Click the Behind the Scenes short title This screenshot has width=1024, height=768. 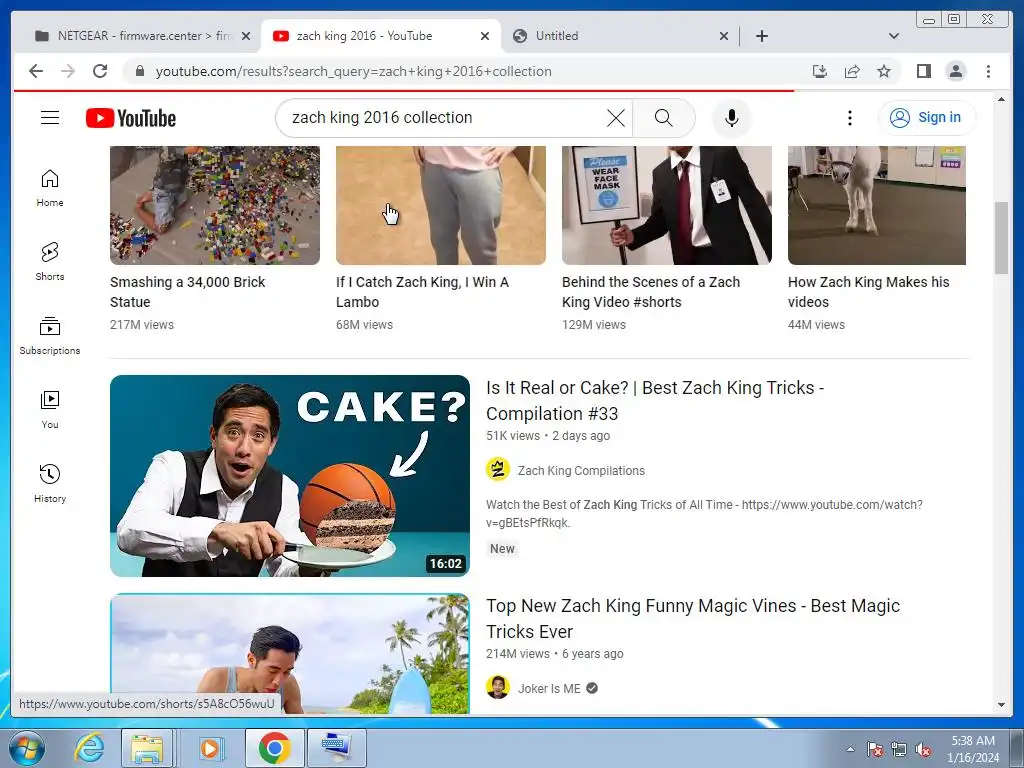tap(650, 292)
